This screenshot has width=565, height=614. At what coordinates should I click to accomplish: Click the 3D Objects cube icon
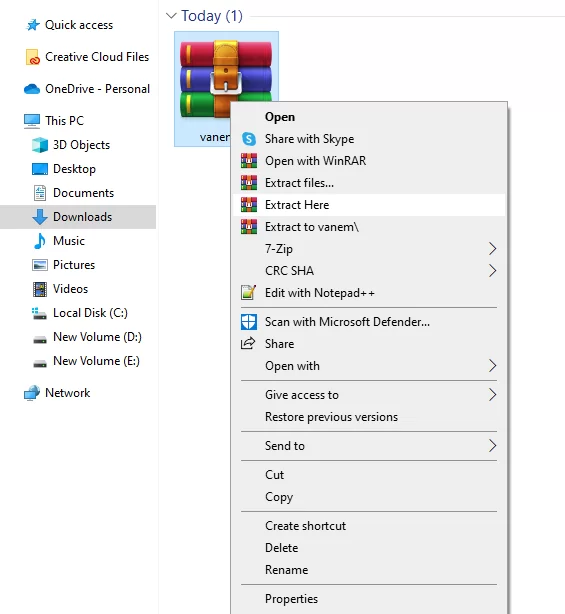tap(40, 145)
